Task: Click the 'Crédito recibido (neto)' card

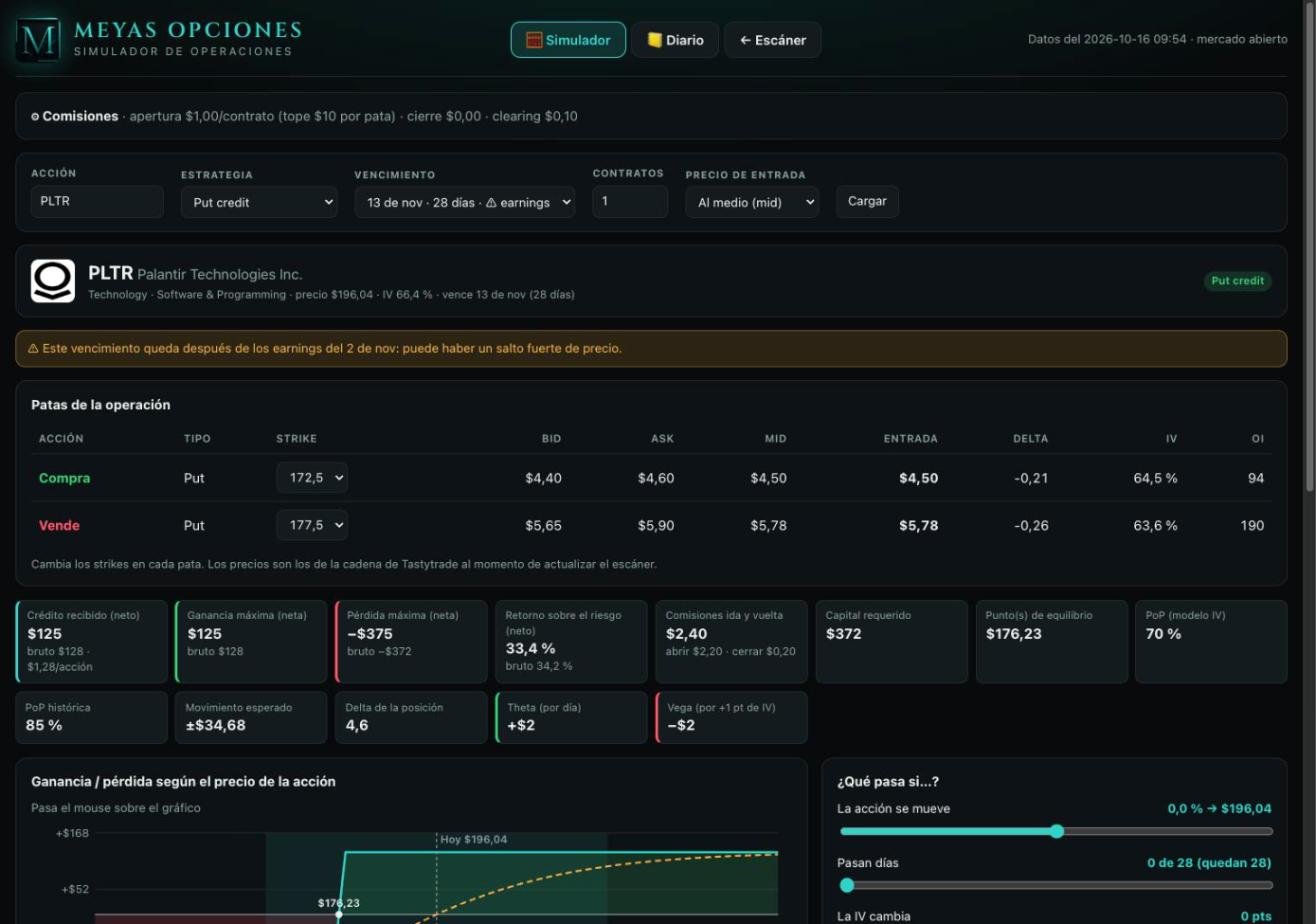Action: [x=92, y=642]
